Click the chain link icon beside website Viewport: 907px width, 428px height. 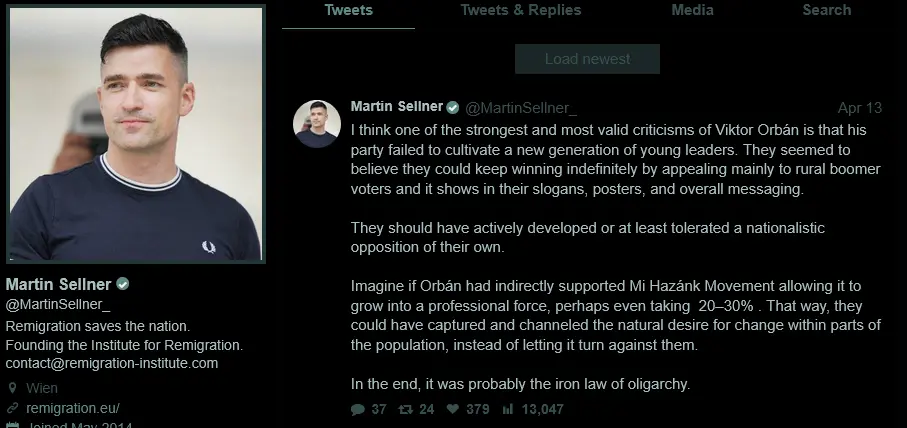[12, 408]
